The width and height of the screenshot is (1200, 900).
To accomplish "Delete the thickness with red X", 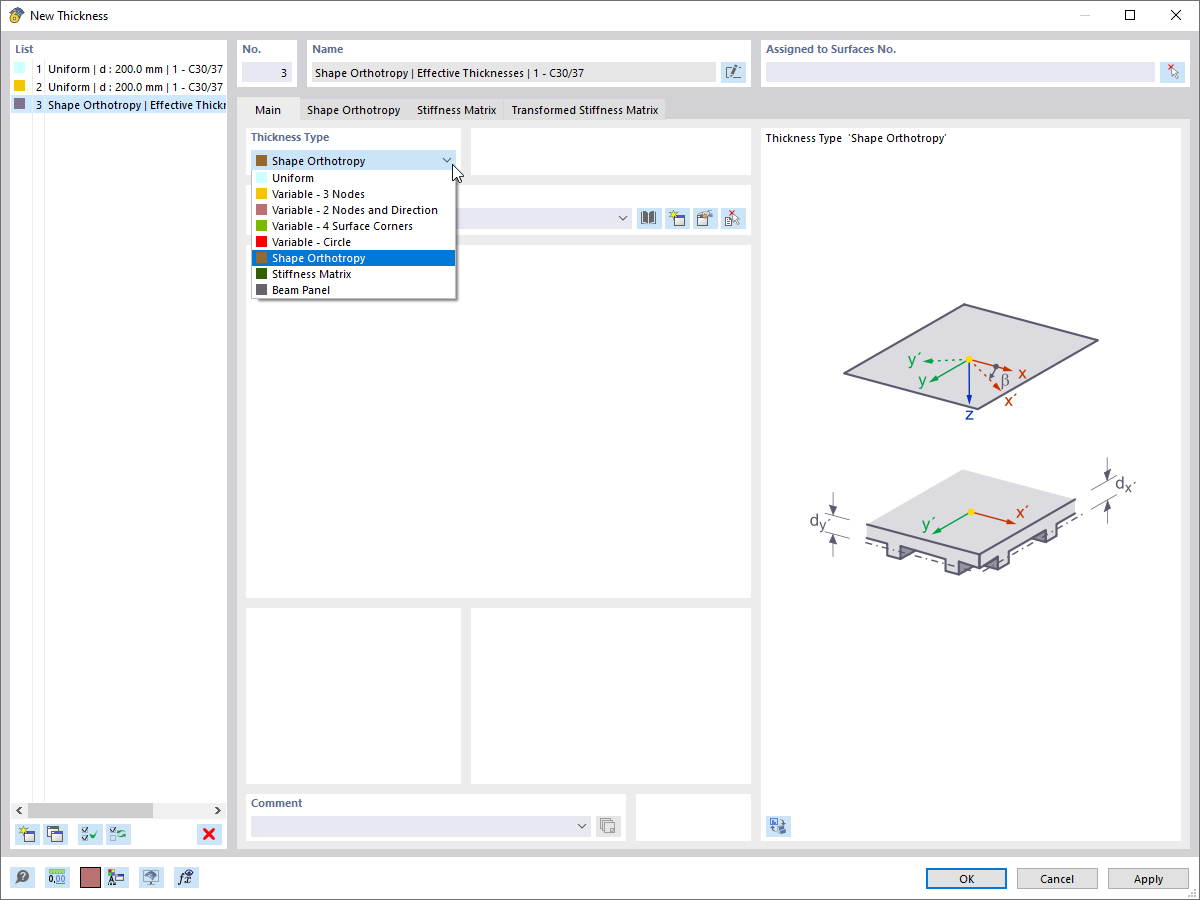I will coord(209,834).
